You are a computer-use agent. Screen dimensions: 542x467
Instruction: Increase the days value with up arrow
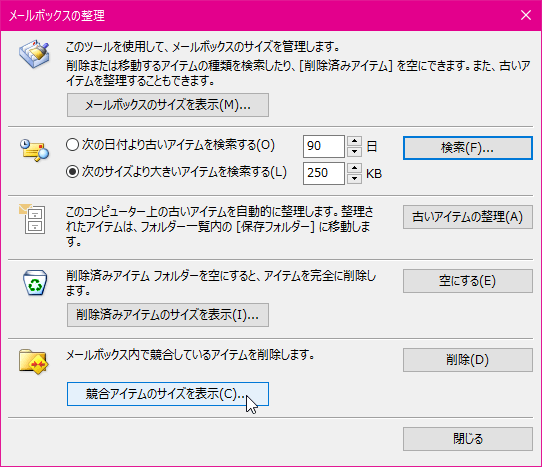(x=354, y=141)
